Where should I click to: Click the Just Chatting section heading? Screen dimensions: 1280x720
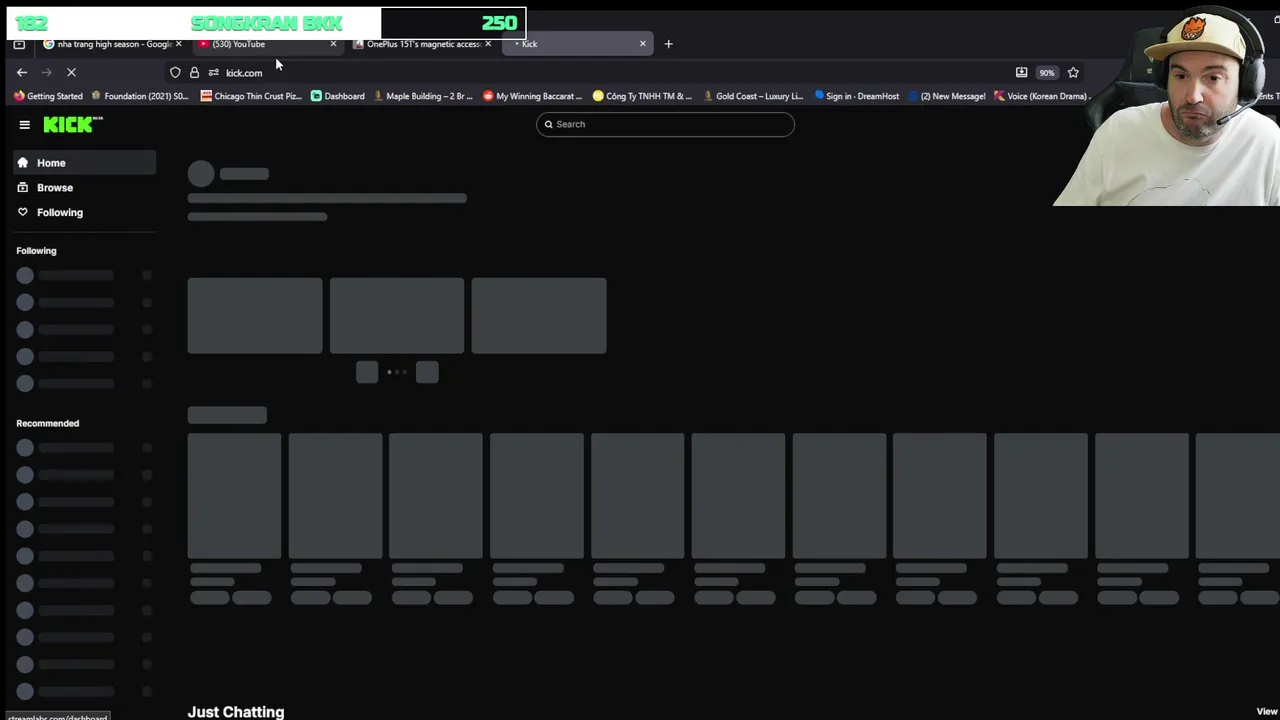236,712
